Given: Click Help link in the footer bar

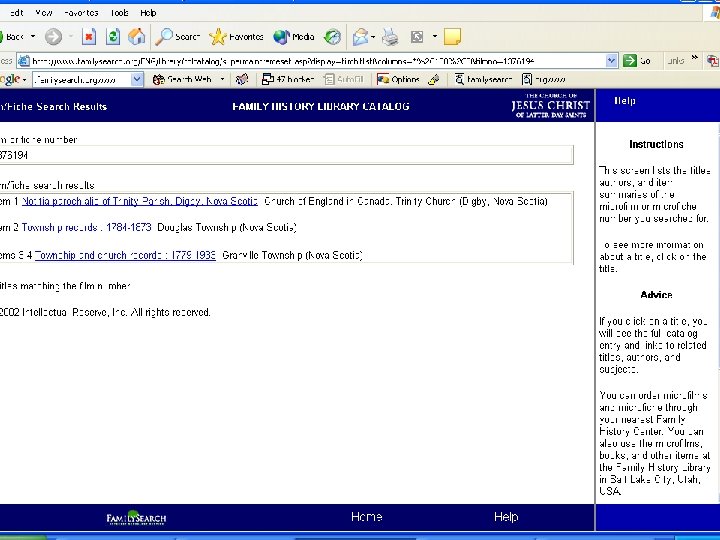Looking at the screenshot, I should pyautogui.click(x=506, y=517).
